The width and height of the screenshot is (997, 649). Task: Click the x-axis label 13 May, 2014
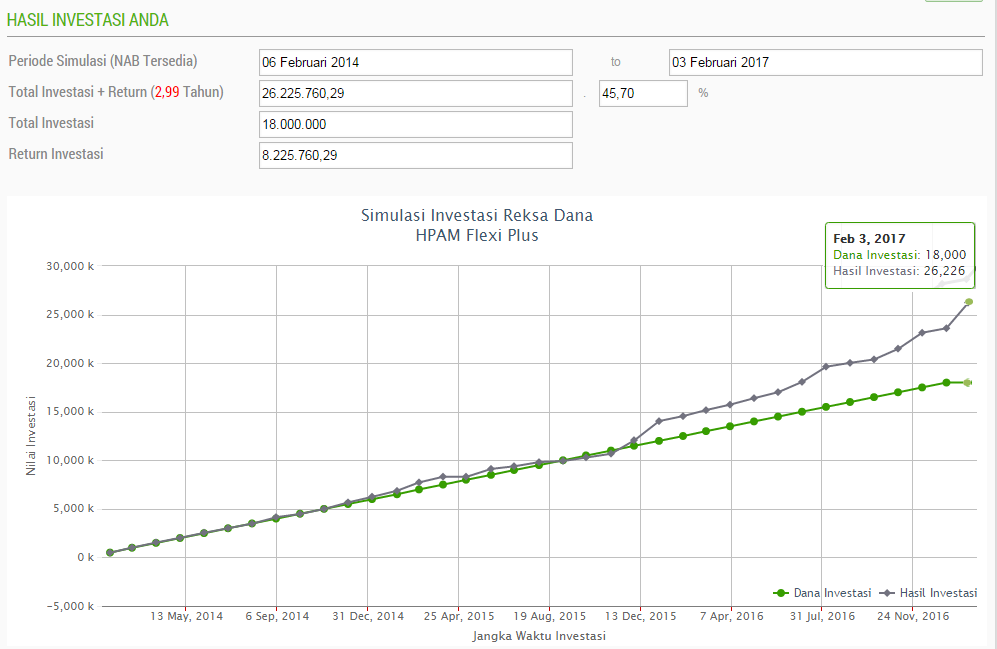point(186,616)
